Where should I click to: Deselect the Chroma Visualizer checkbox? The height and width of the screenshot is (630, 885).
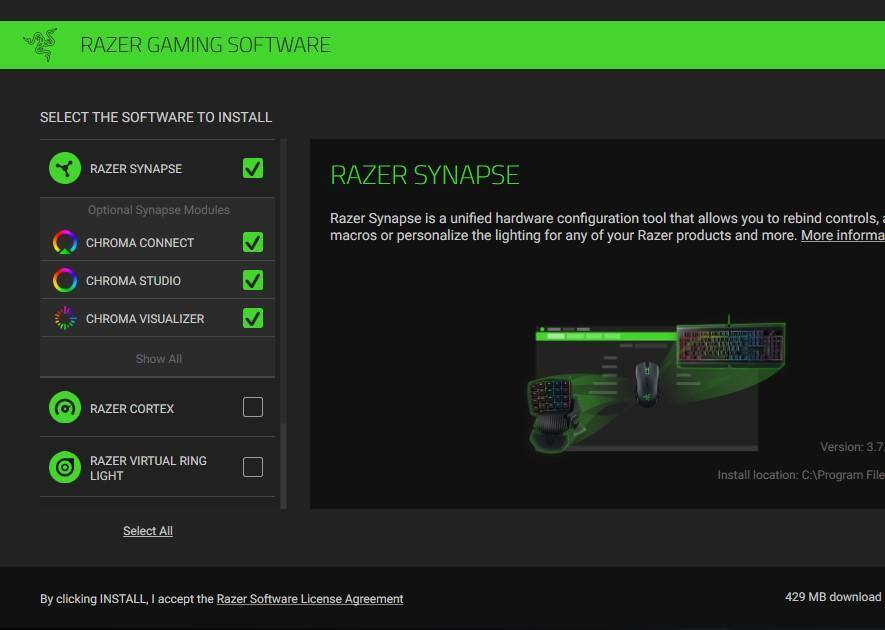coord(253,319)
